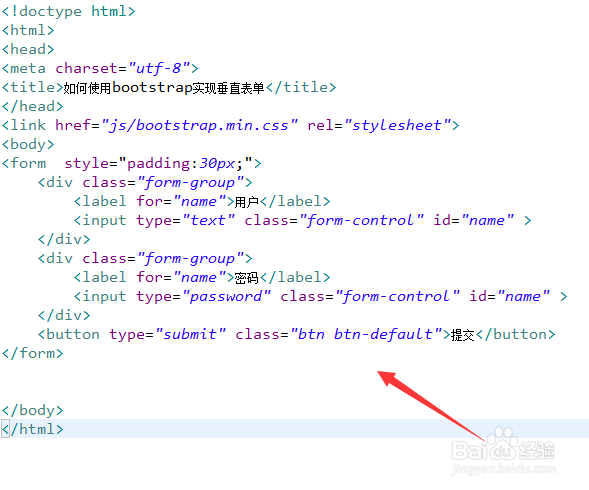589x490 pixels.
Task: Click the <!doctype html> line
Action: click(x=68, y=11)
